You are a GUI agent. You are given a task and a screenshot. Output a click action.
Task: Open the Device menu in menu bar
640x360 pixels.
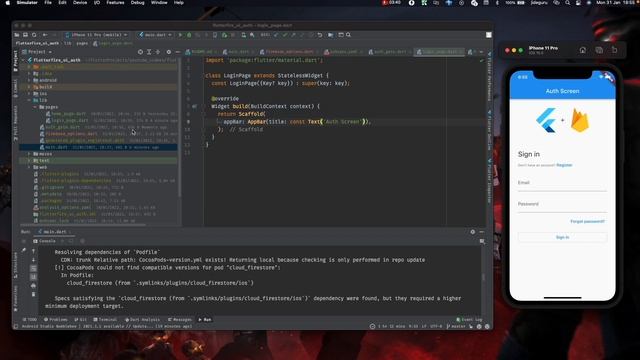click(80, 2)
